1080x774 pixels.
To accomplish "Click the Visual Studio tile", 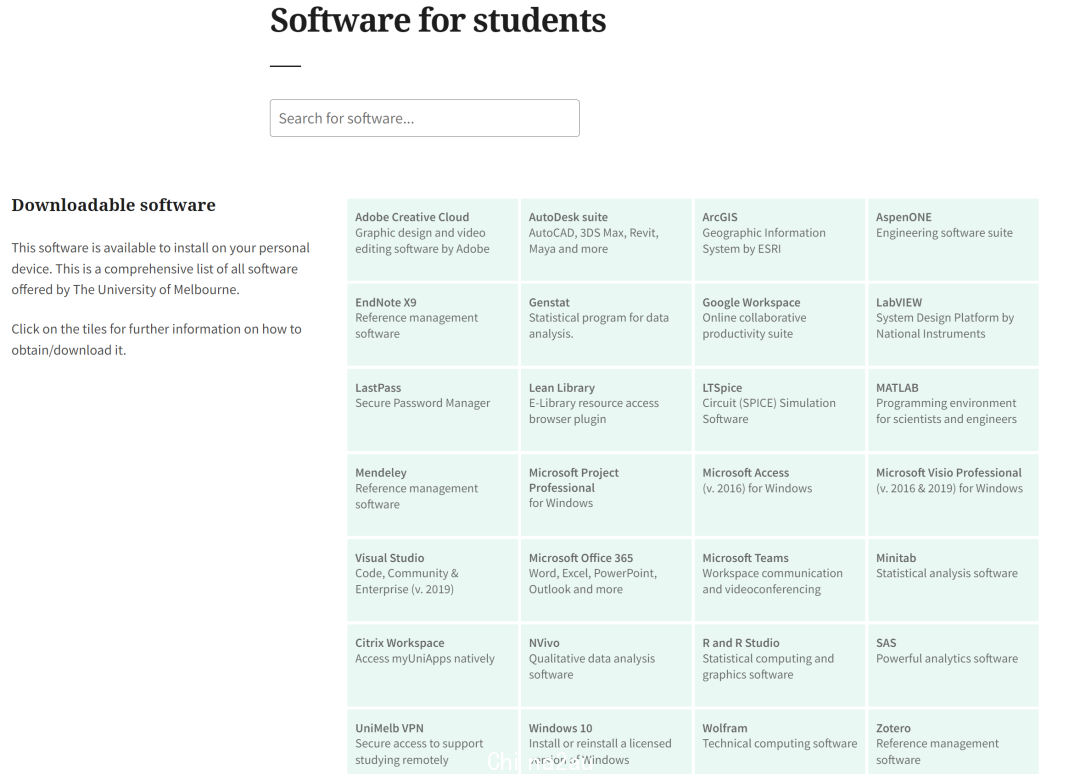I will (433, 580).
